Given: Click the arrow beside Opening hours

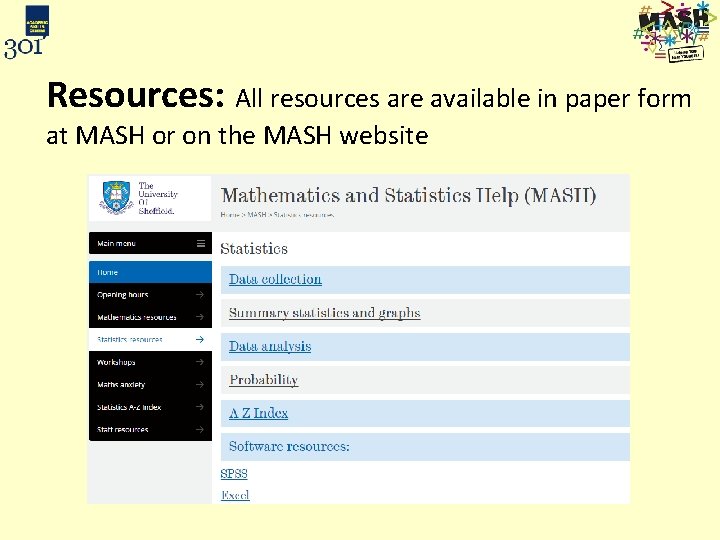Looking at the screenshot, I should (200, 294).
